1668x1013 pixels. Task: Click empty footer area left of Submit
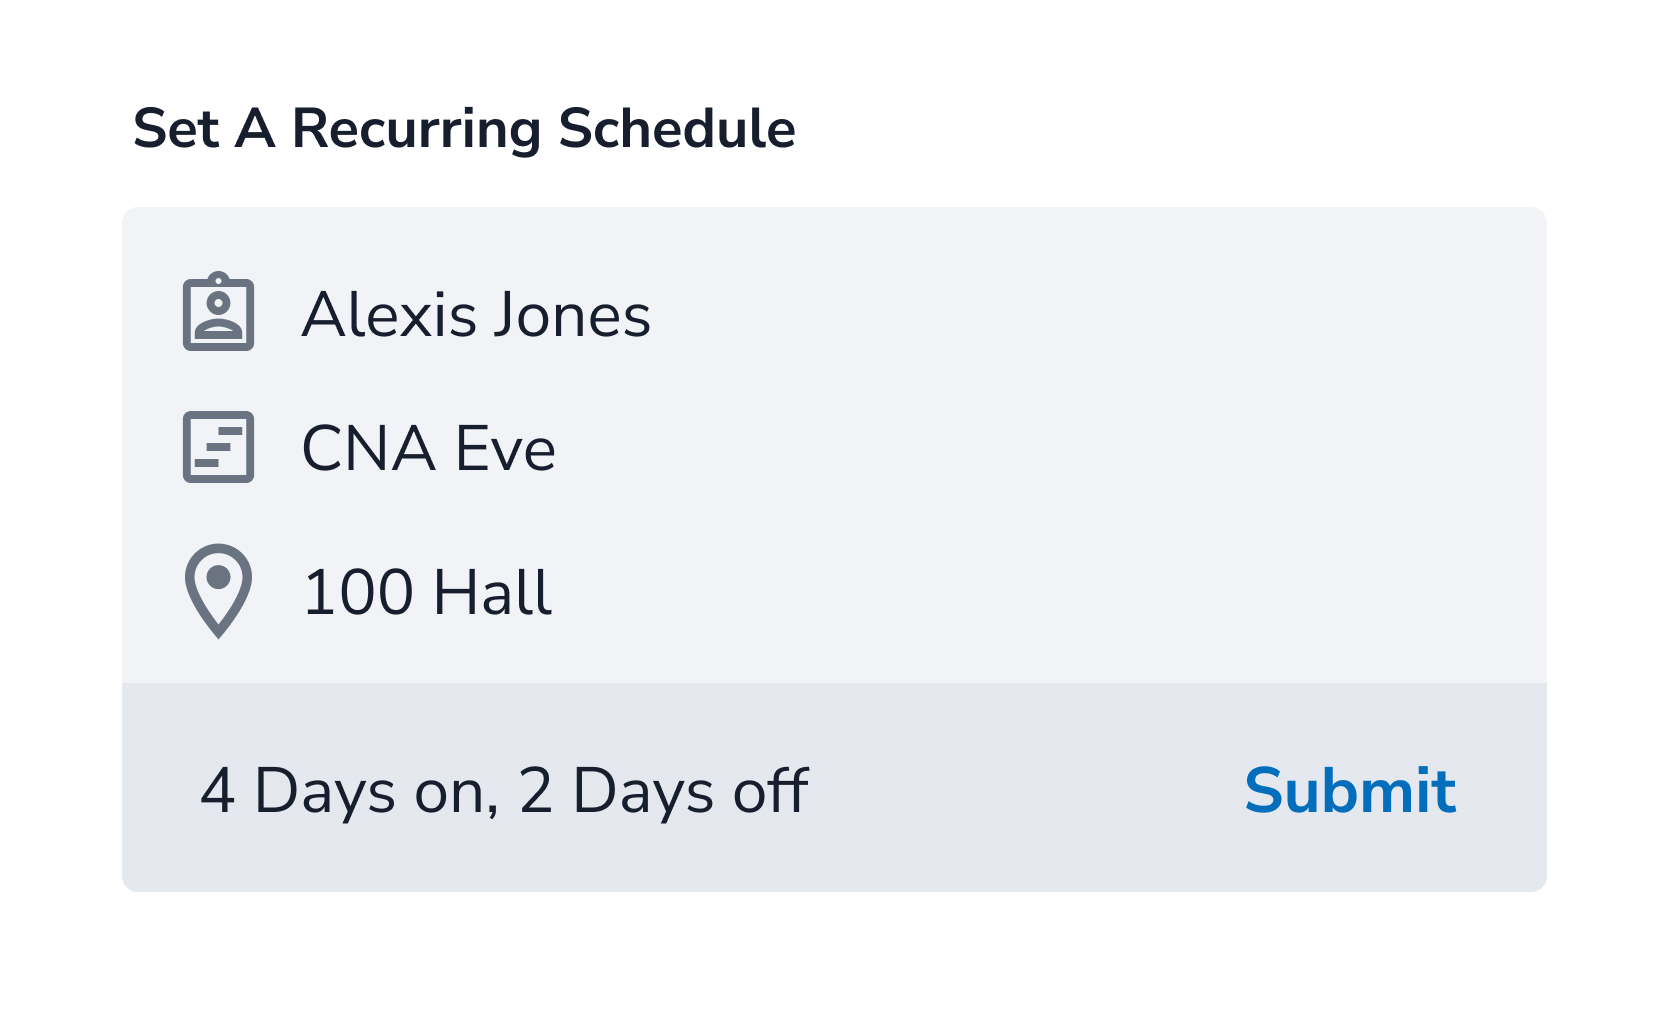coord(1020,791)
